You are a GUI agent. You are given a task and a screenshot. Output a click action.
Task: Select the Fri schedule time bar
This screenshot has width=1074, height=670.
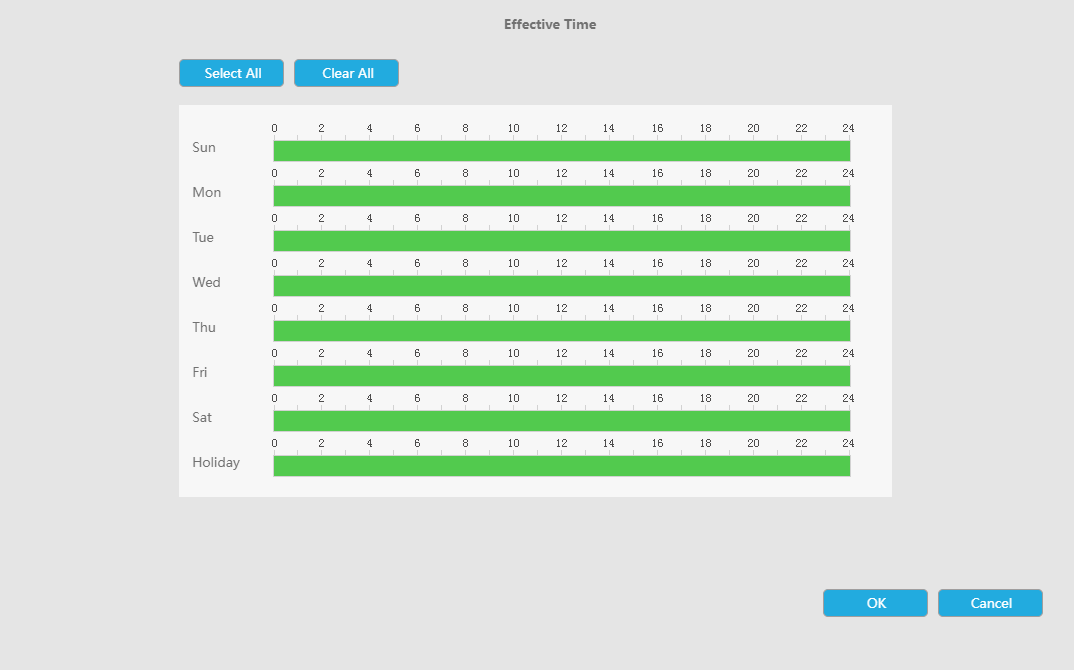[x=562, y=376]
